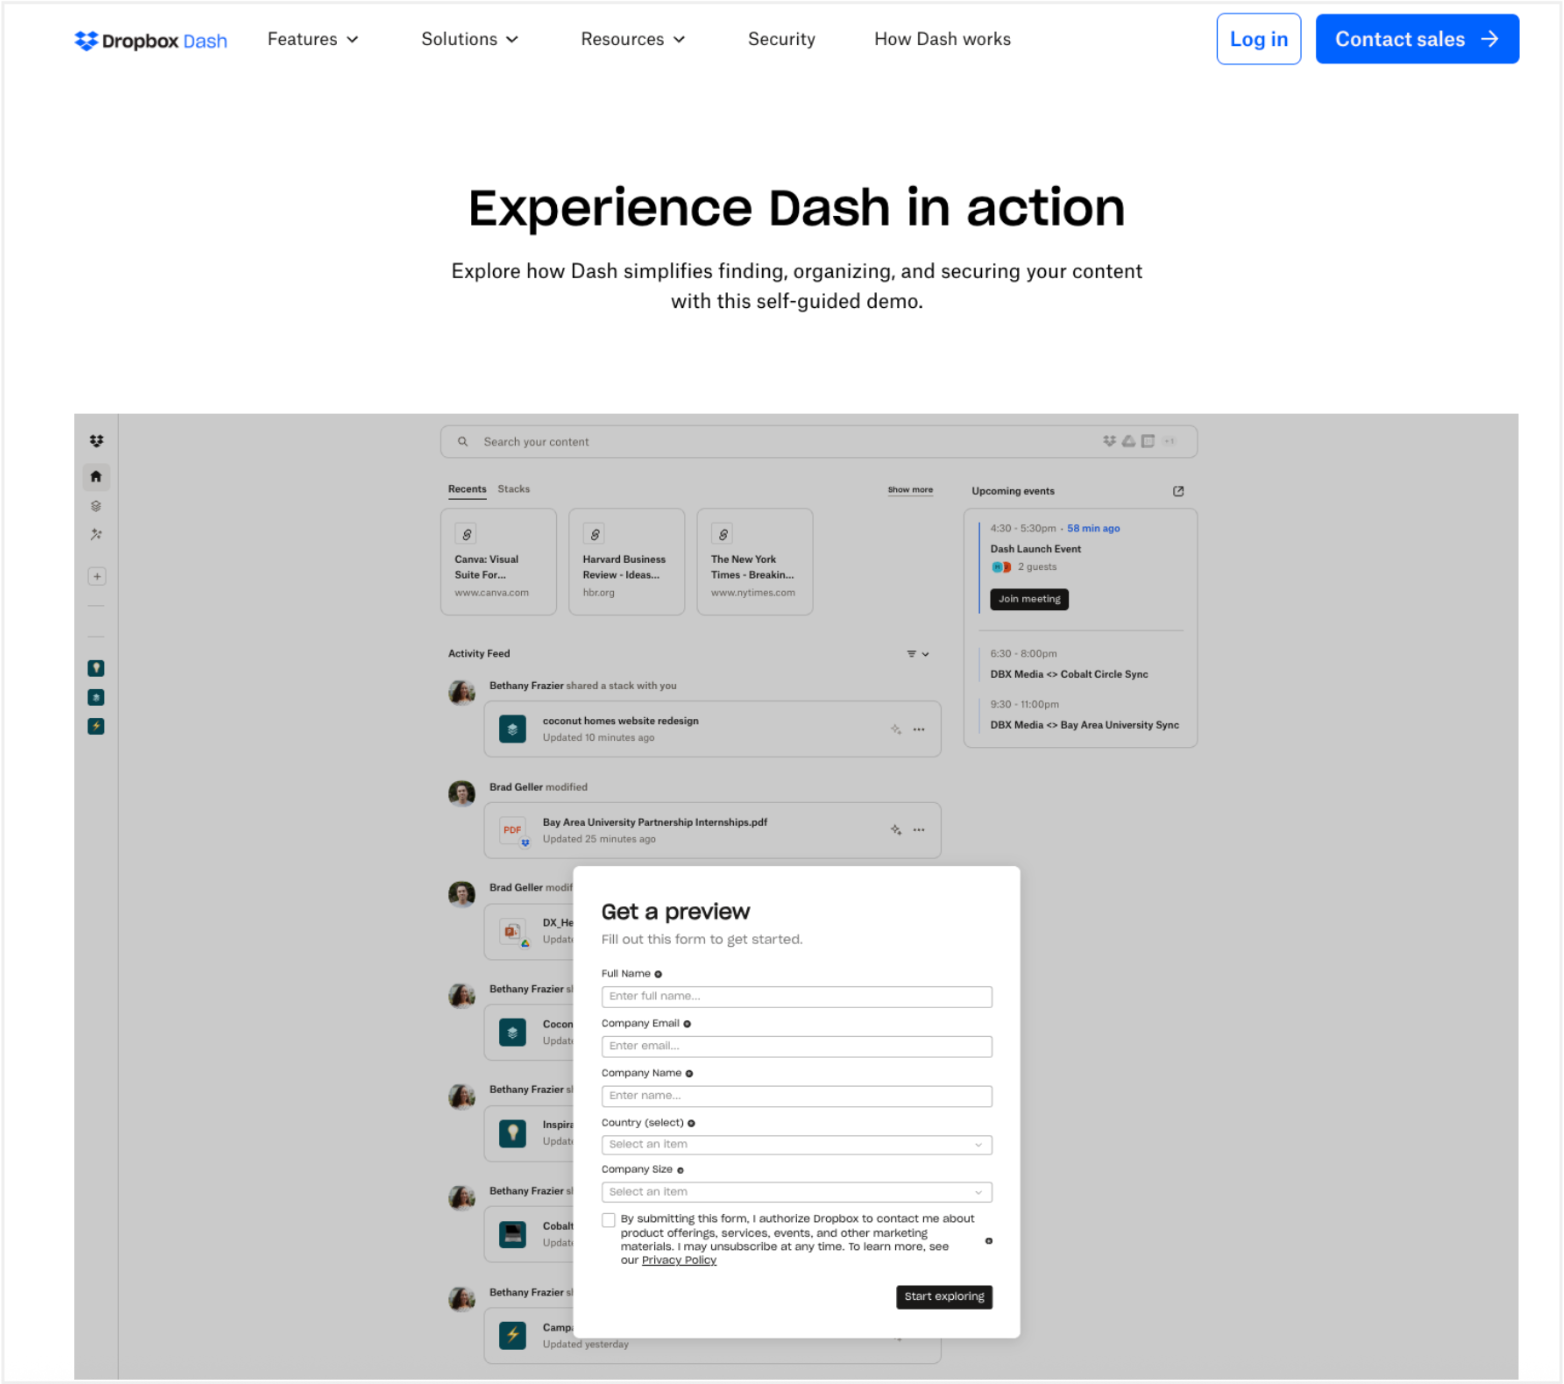
Task: Open Upcoming events external link icon
Action: tap(1178, 491)
